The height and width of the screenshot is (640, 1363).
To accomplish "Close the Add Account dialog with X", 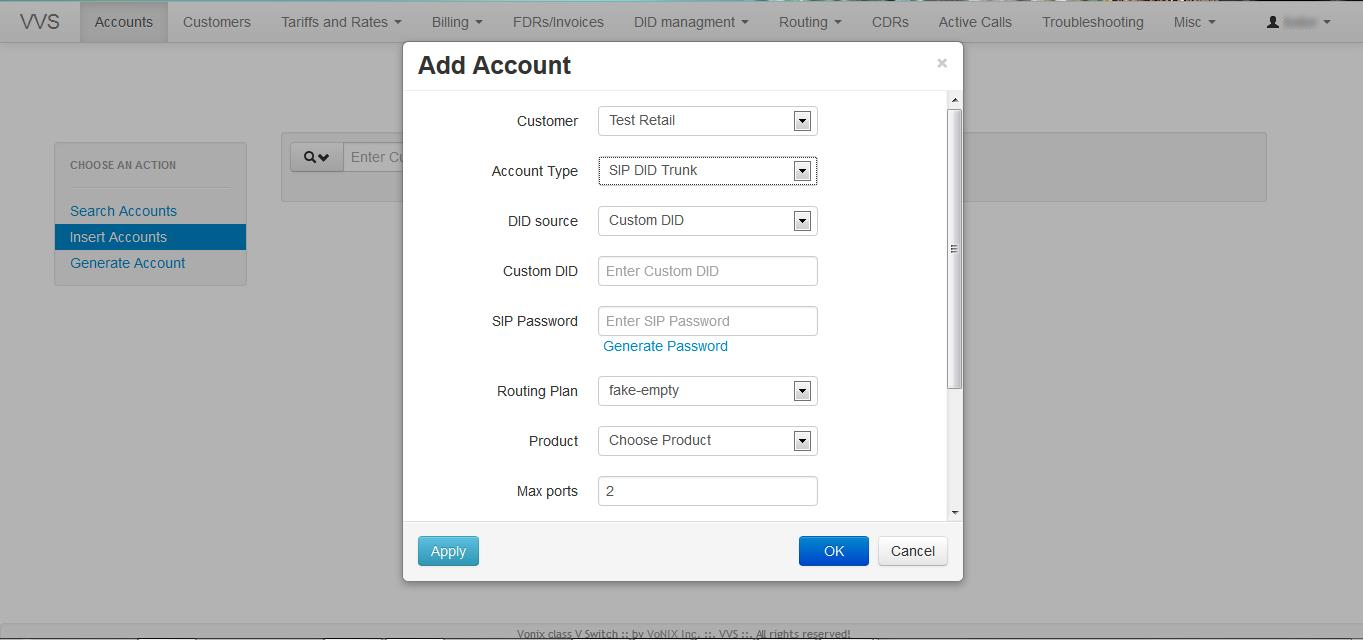I will pyautogui.click(x=941, y=63).
